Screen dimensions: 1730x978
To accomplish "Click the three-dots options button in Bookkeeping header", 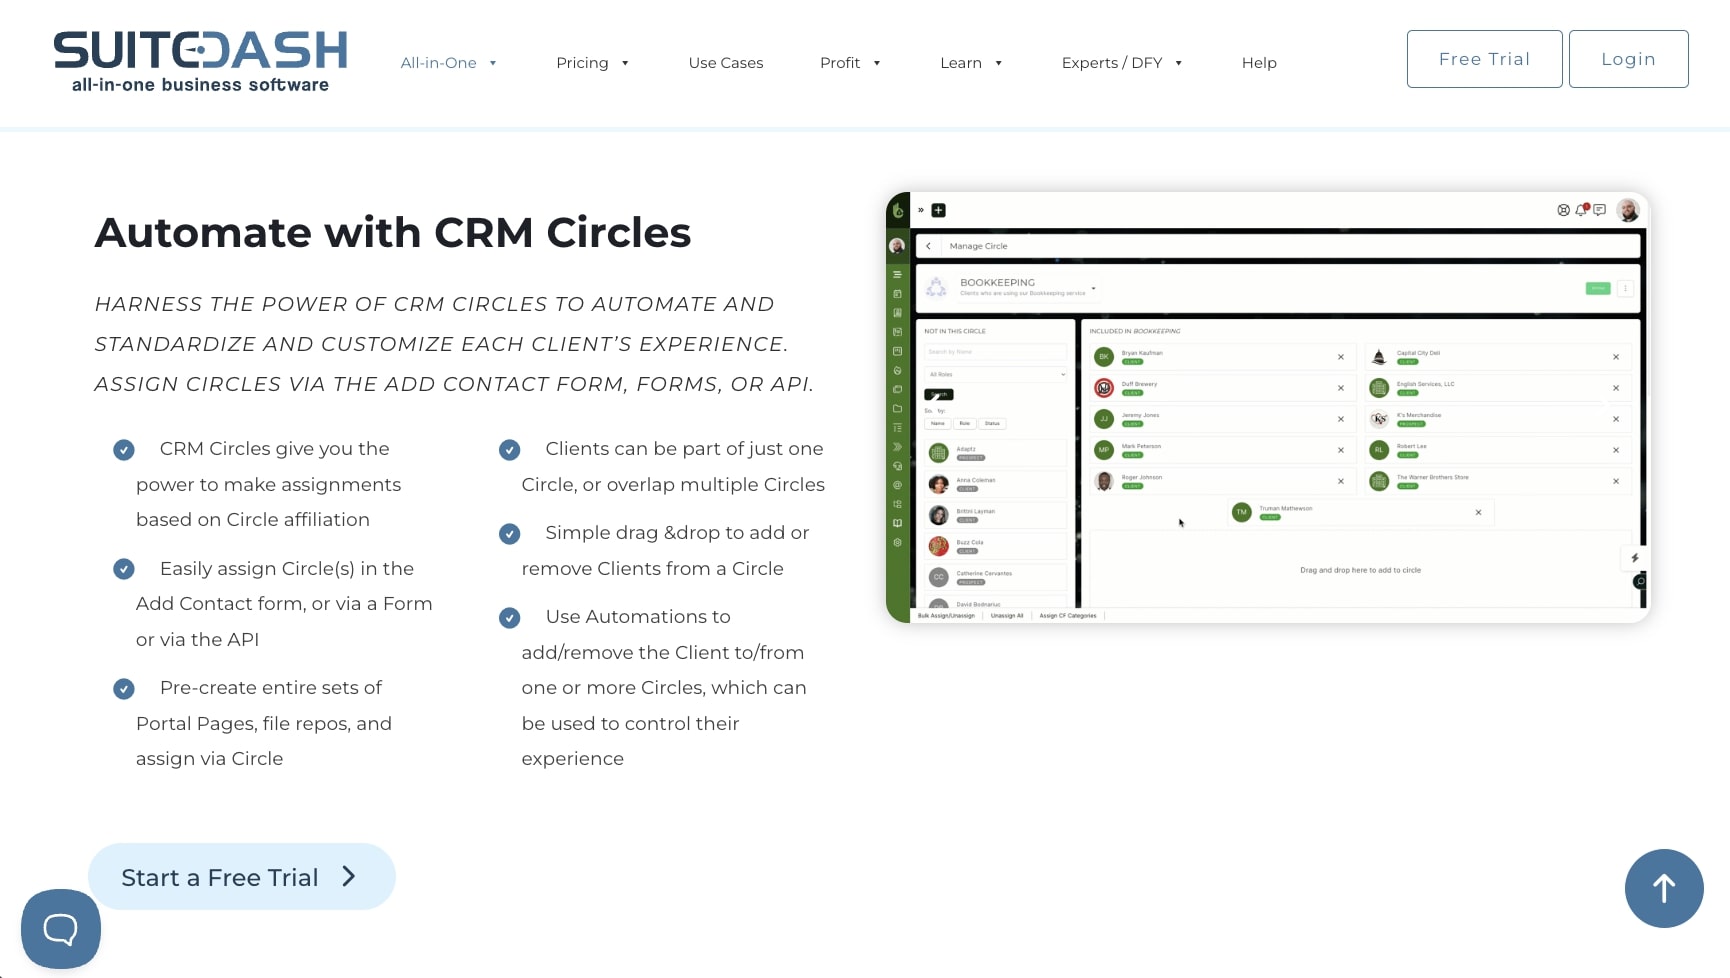I will pos(1625,288).
